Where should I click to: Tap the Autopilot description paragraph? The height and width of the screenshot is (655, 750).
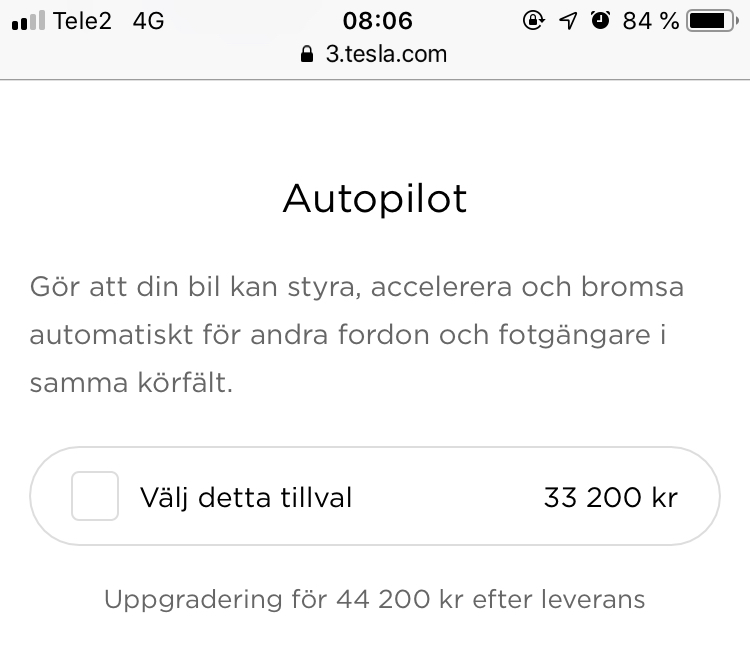(357, 334)
